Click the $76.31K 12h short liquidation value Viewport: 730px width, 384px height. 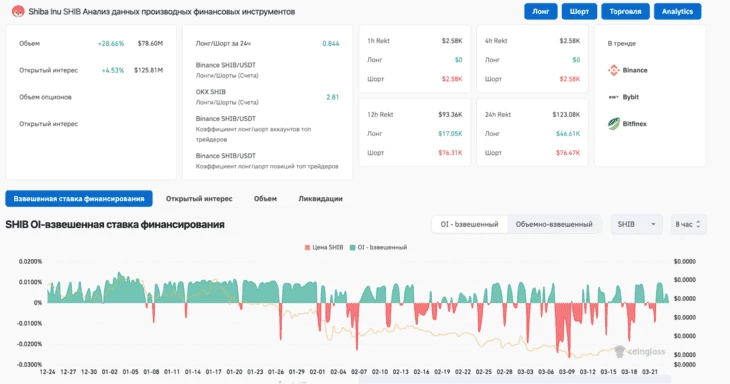tap(450, 153)
